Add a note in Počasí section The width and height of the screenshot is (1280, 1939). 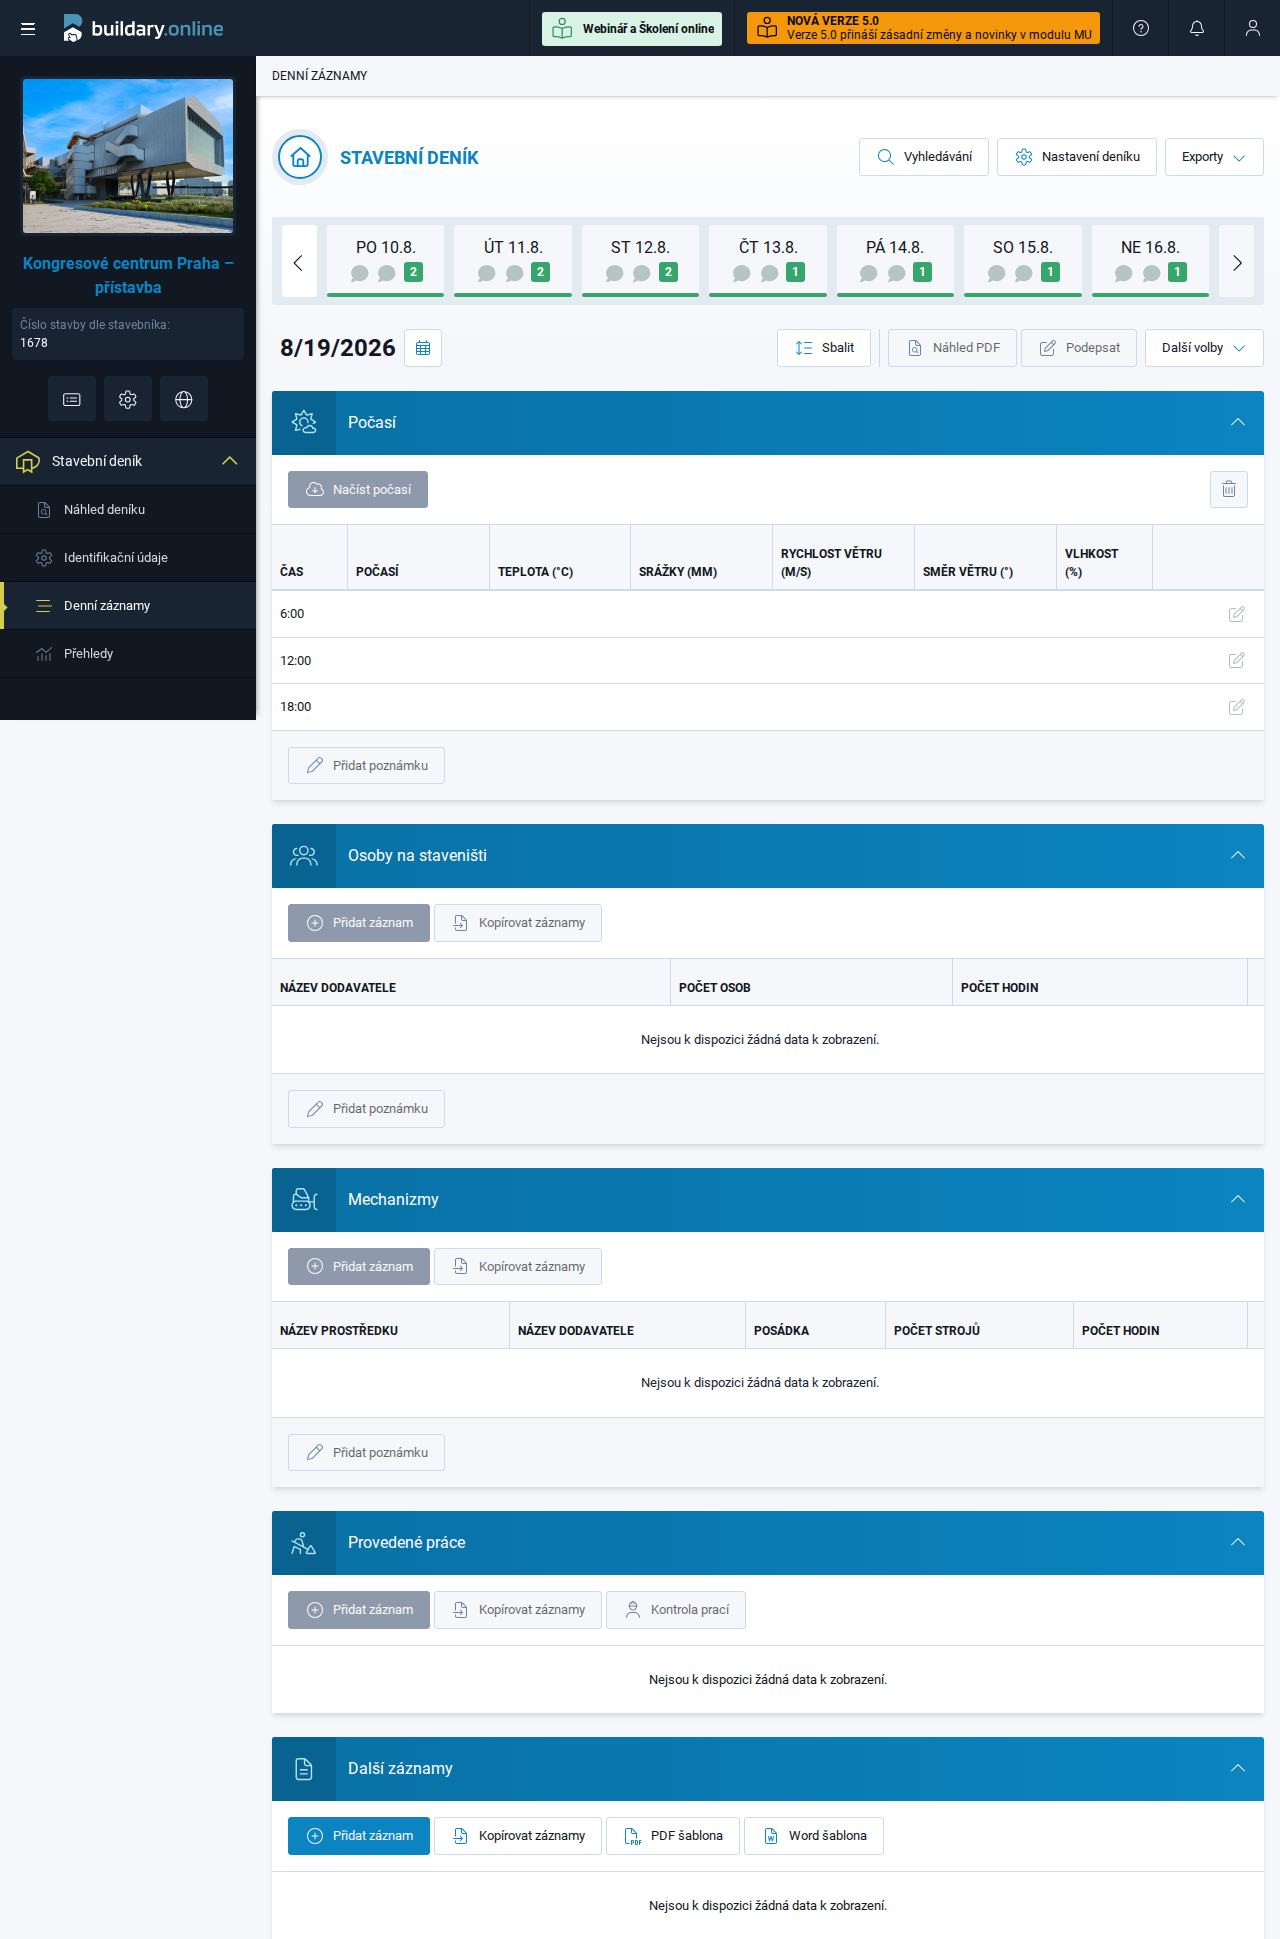(366, 766)
